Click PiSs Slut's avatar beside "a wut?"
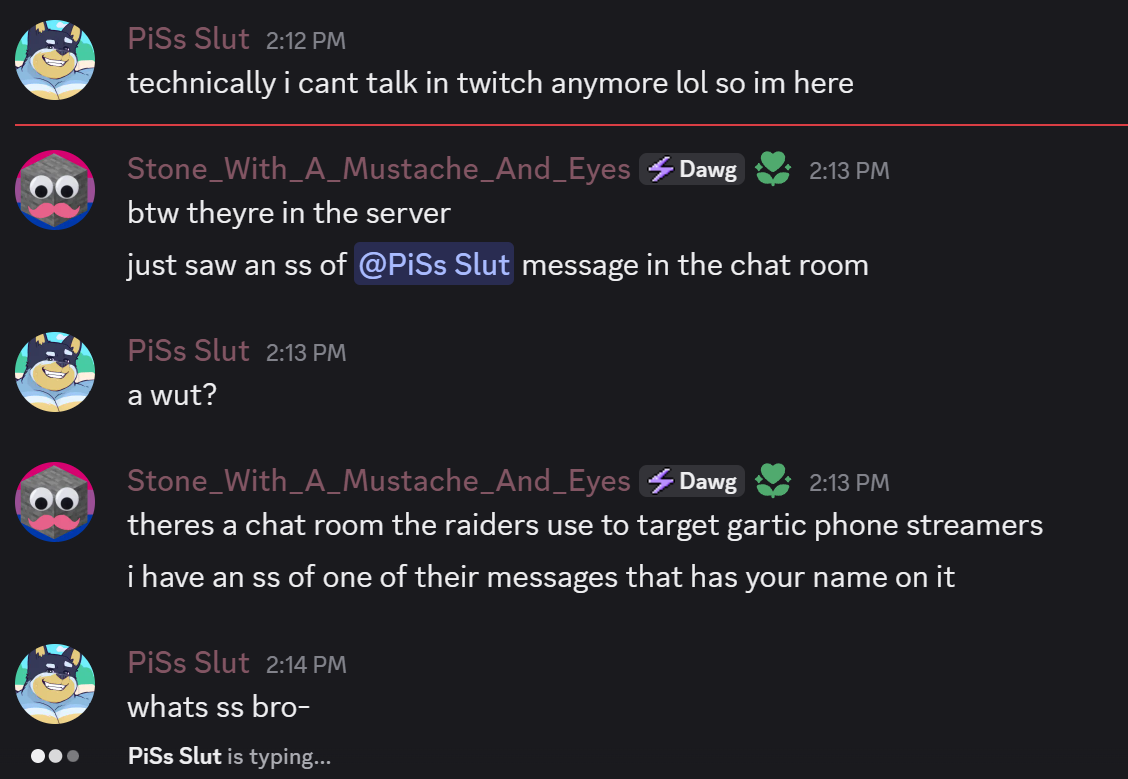1128x779 pixels. [55, 371]
